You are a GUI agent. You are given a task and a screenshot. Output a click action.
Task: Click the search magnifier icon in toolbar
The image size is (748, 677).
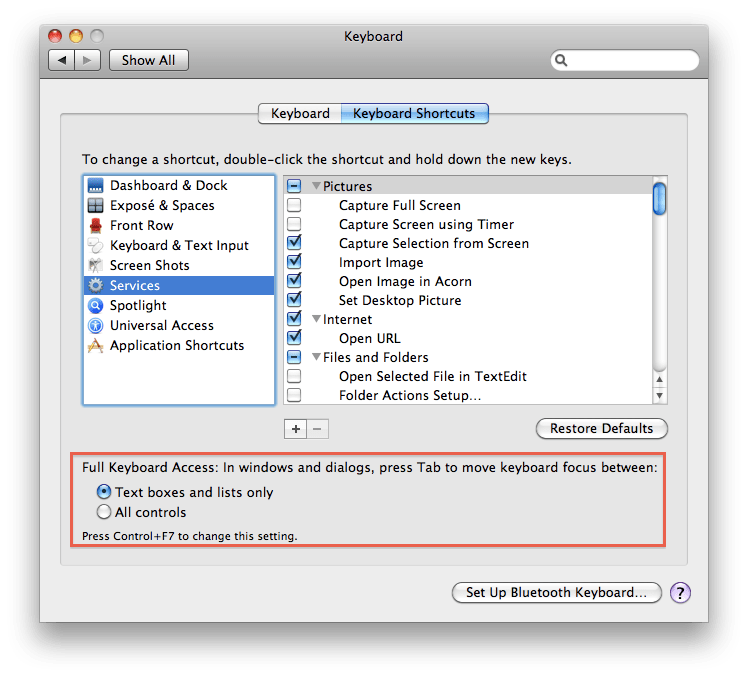[561, 61]
